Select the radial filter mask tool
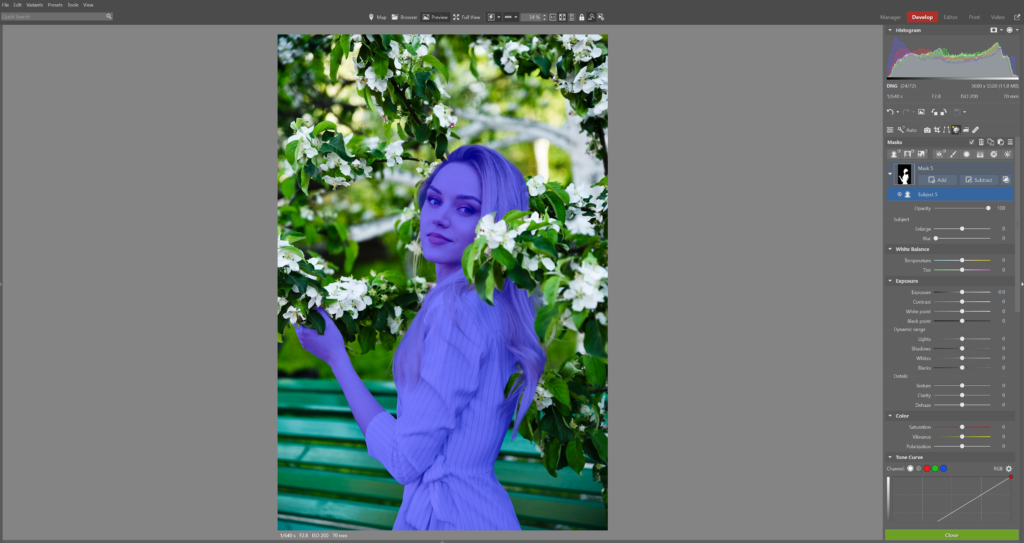 [967, 154]
